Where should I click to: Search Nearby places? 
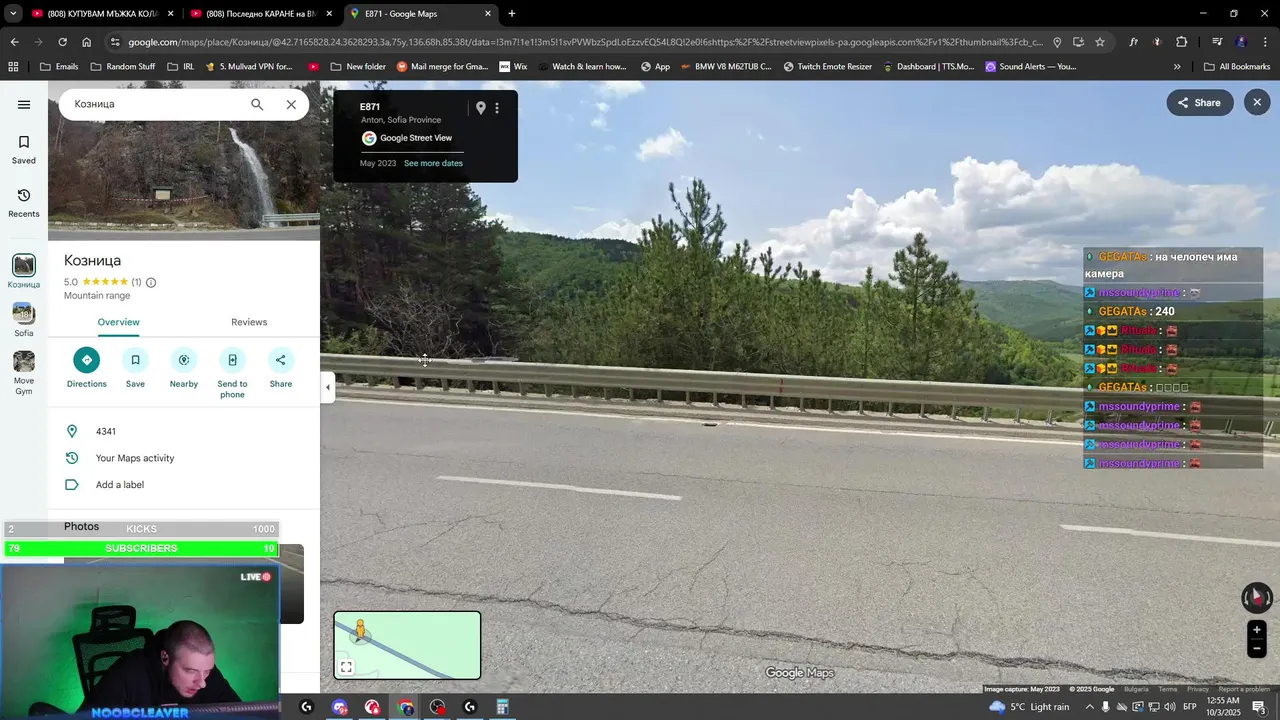click(184, 367)
